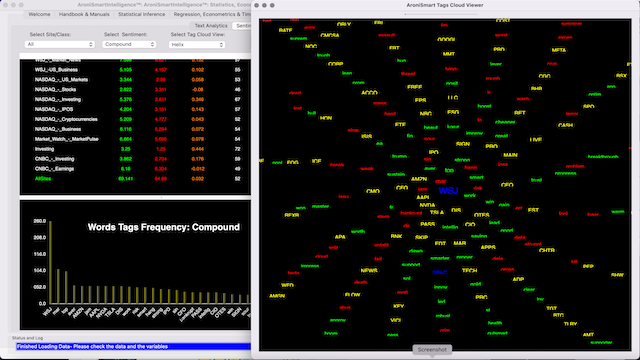640x360 pixels.
Task: Click the Finished Loading Data status message
Action: pos(92,347)
